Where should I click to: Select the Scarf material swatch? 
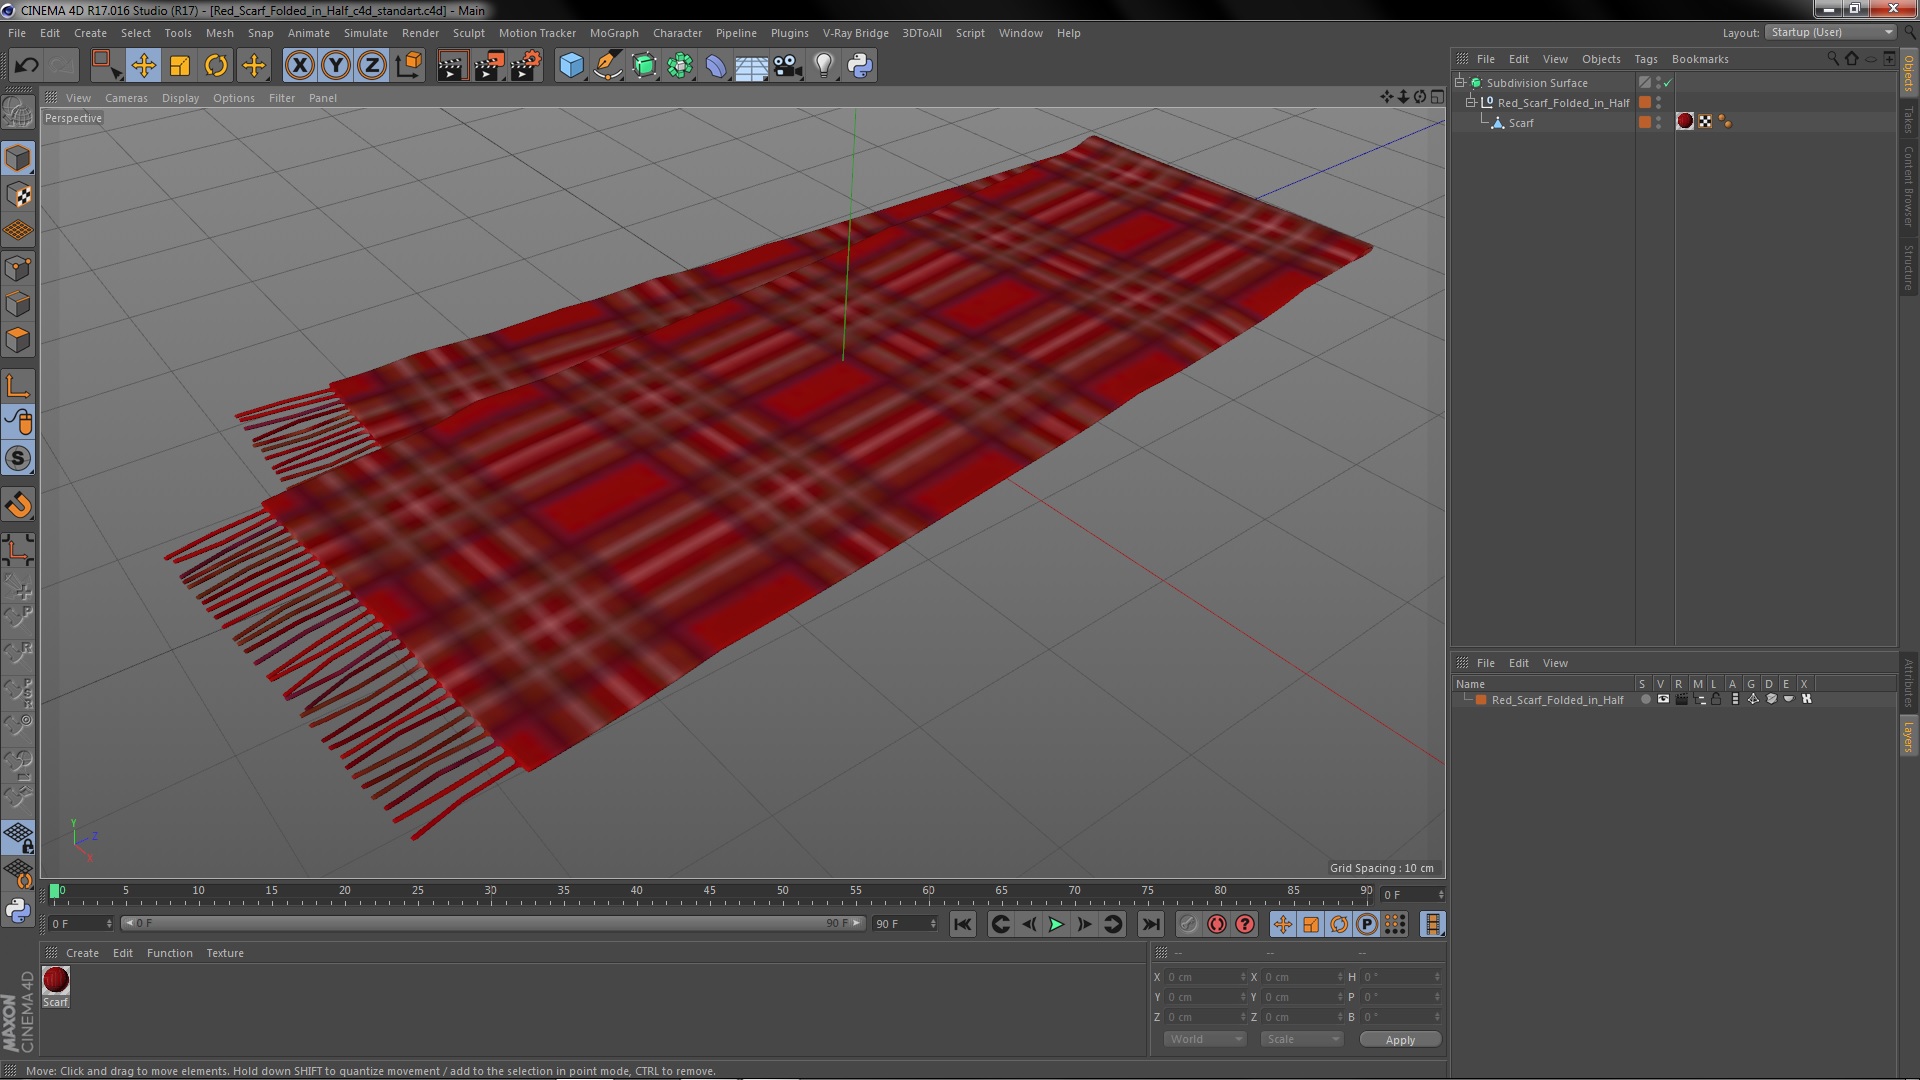tap(56, 981)
